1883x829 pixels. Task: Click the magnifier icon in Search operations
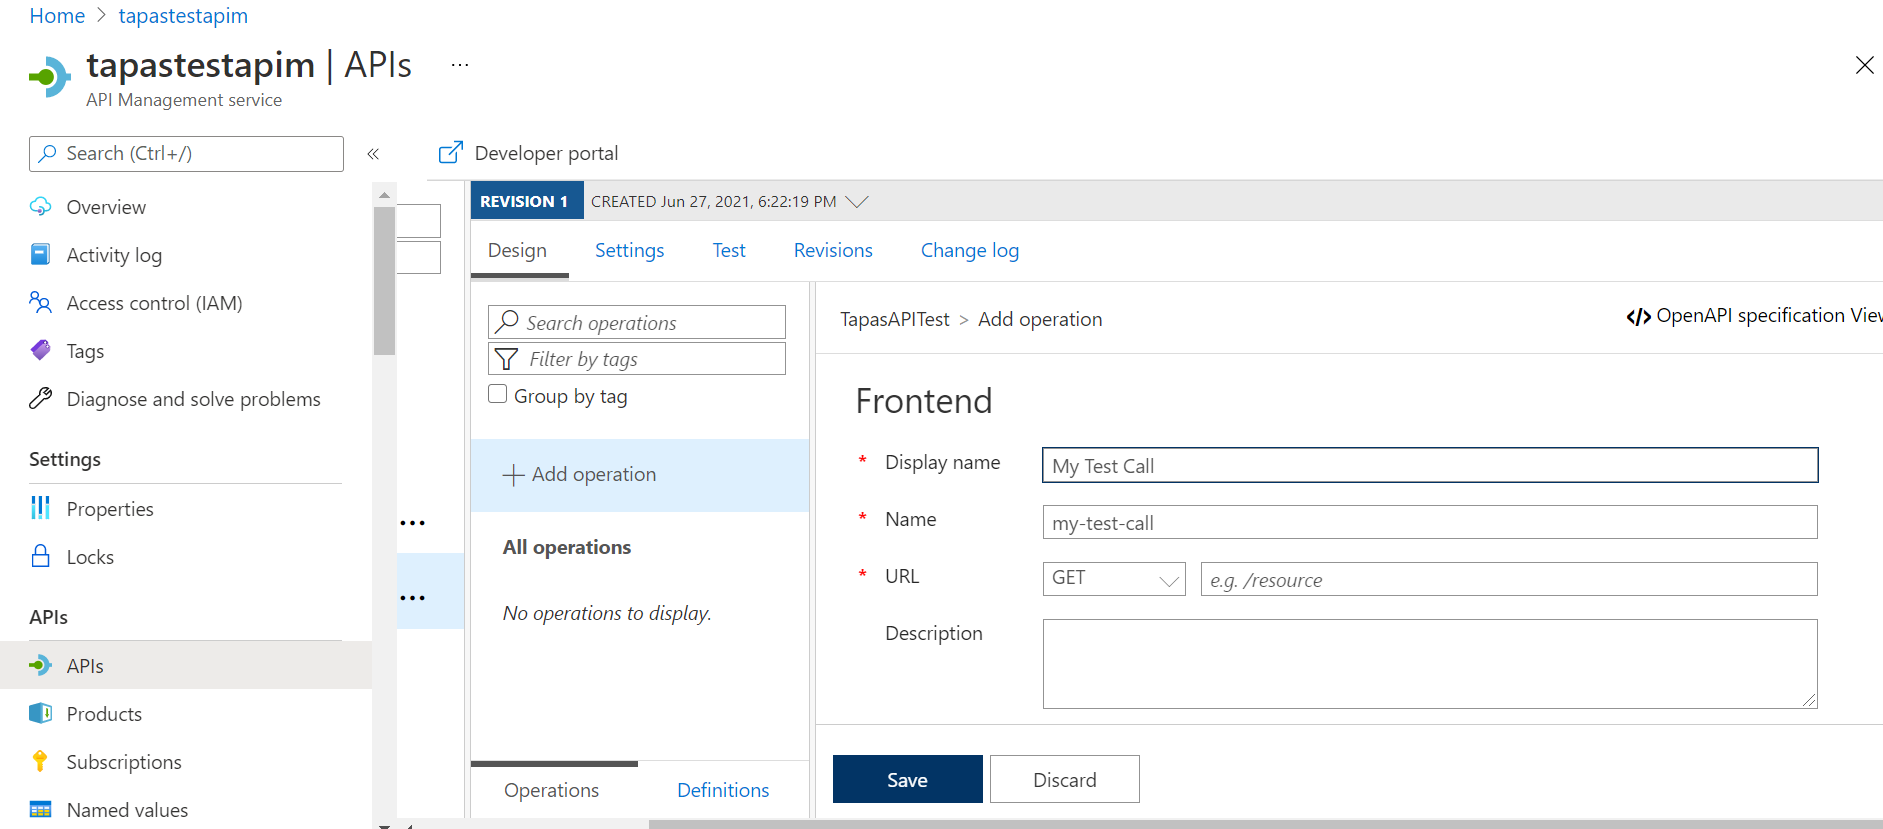click(x=508, y=321)
